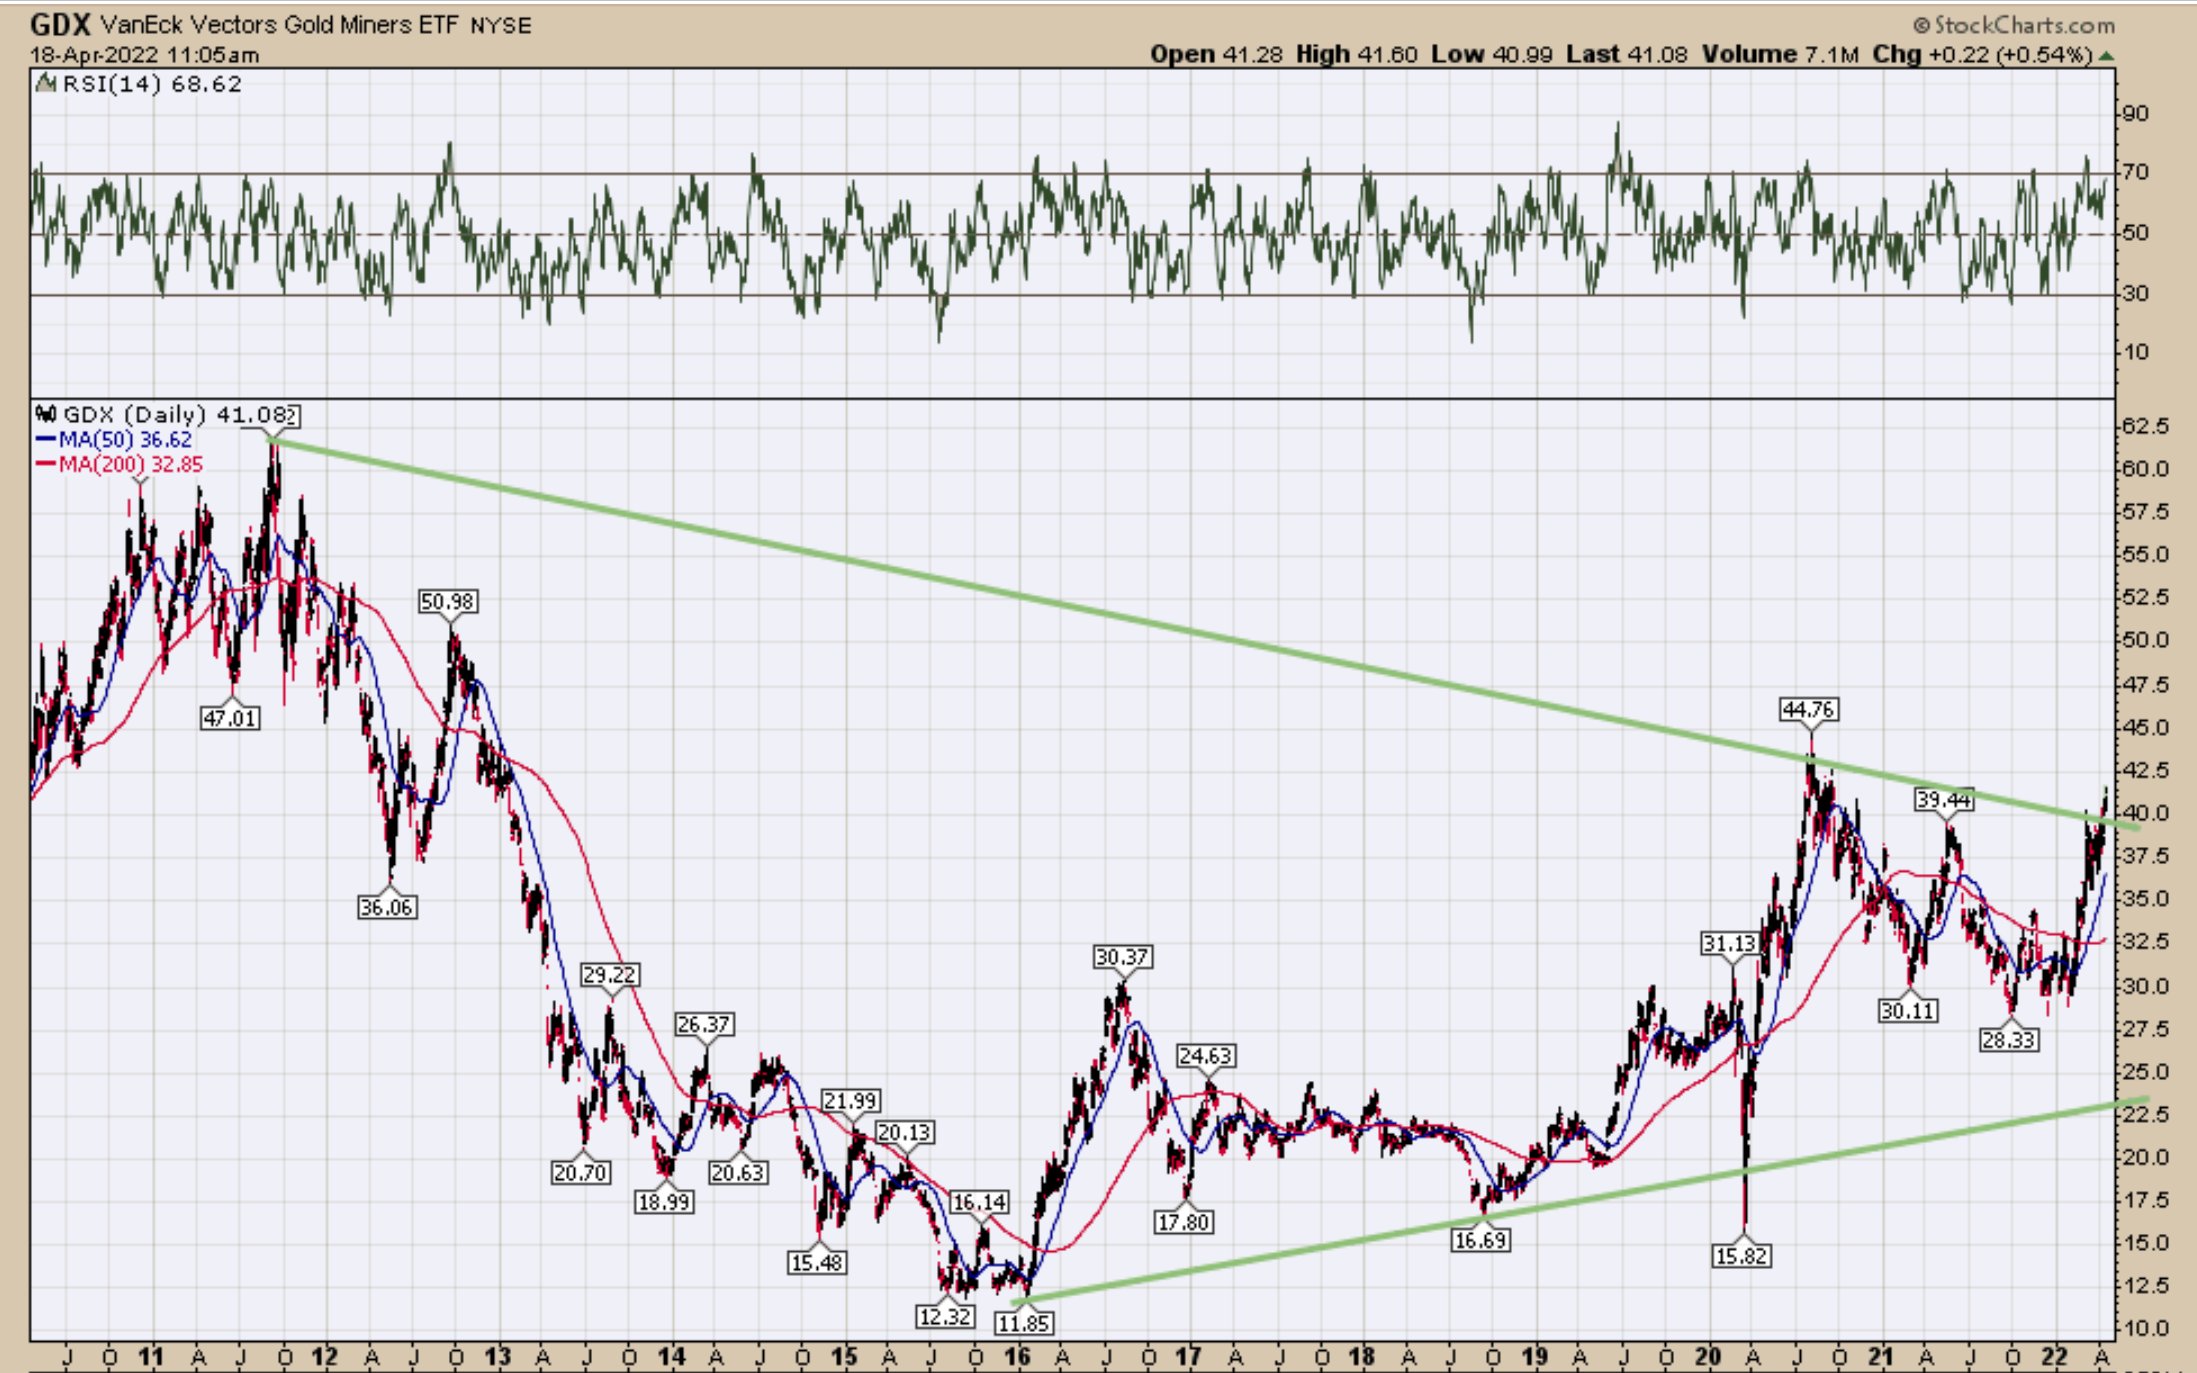Viewport: 2197px width, 1373px height.
Task: Click year 16 on time axis
Action: [1017, 1357]
